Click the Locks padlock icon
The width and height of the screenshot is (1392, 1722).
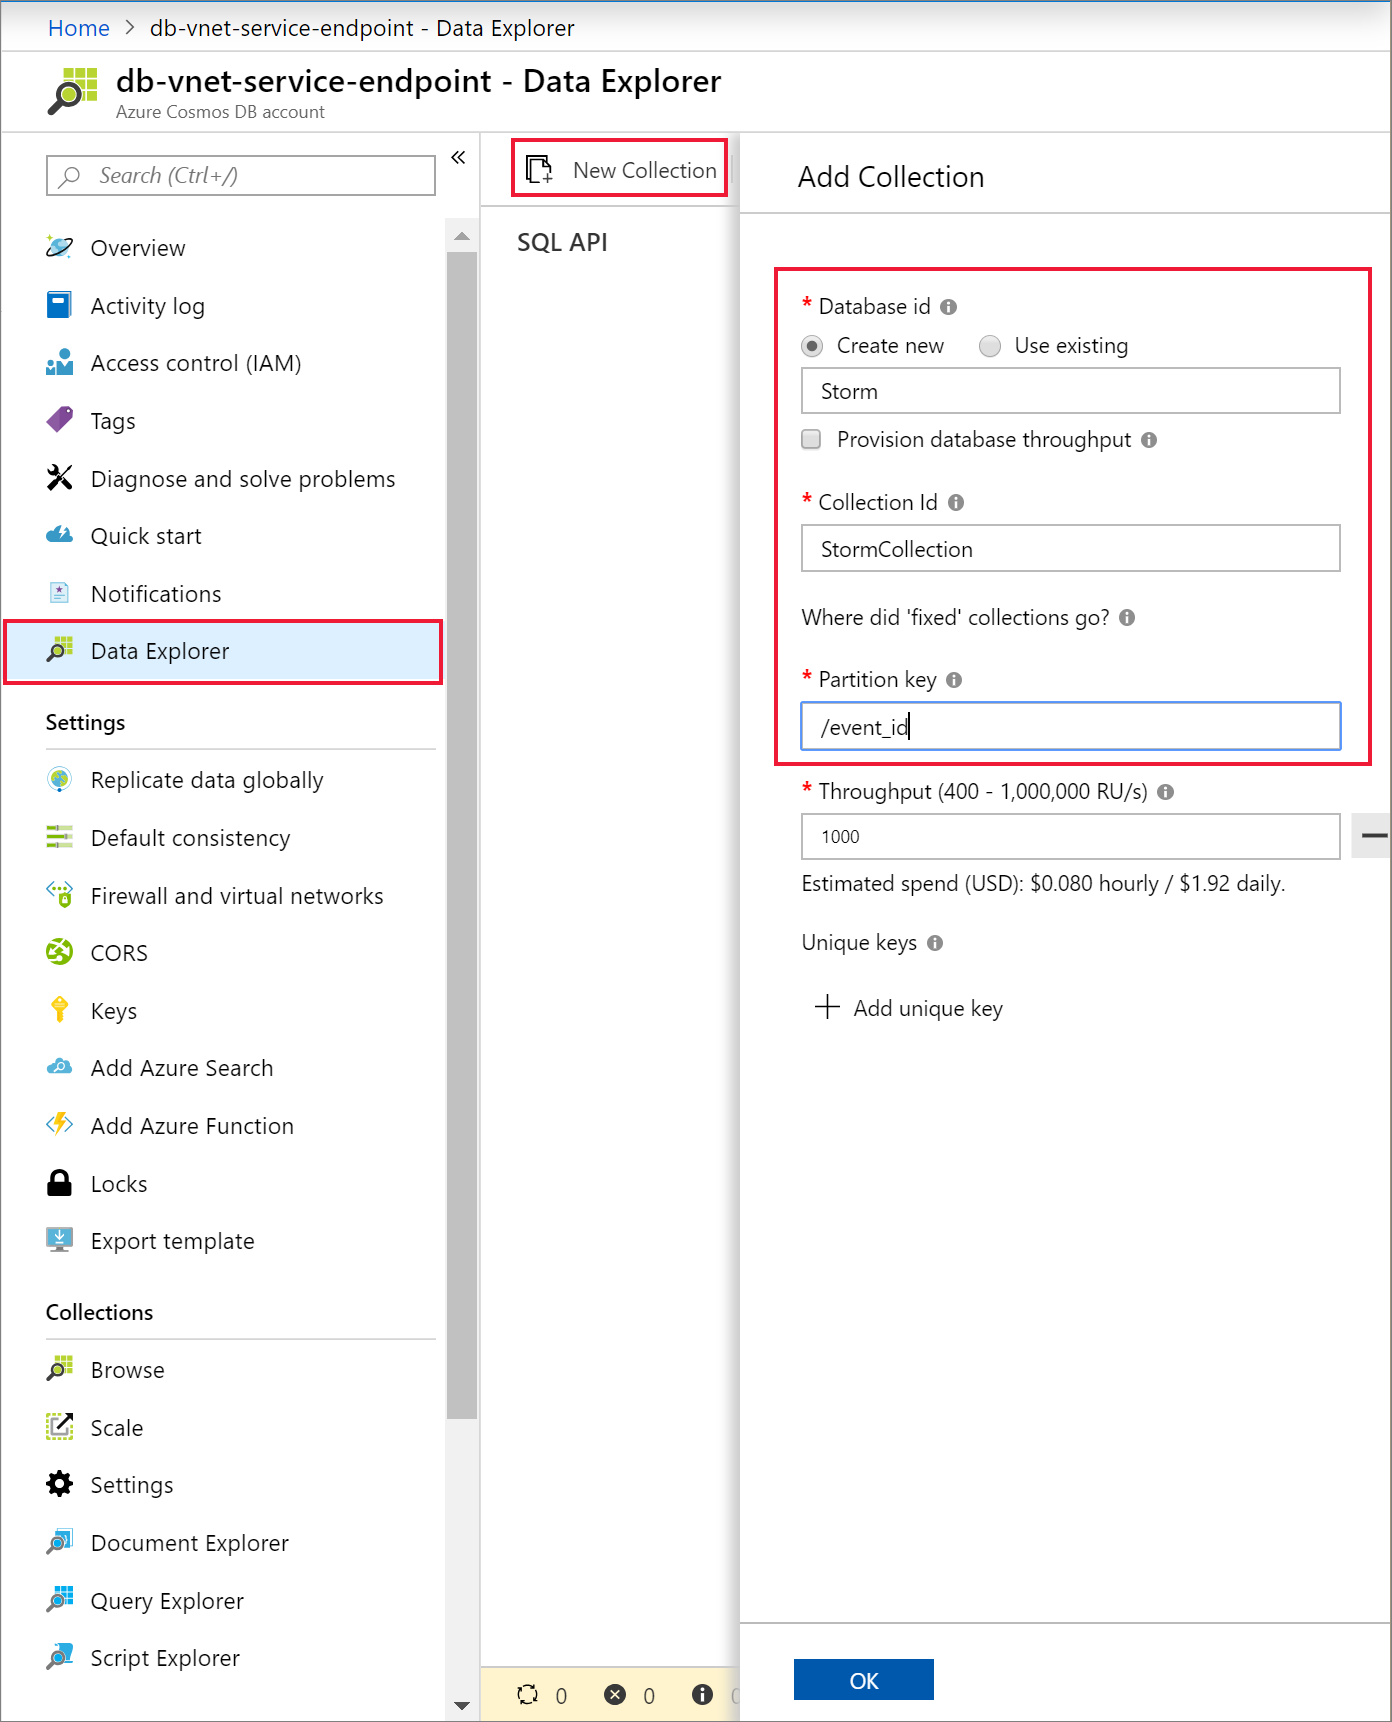(60, 1183)
